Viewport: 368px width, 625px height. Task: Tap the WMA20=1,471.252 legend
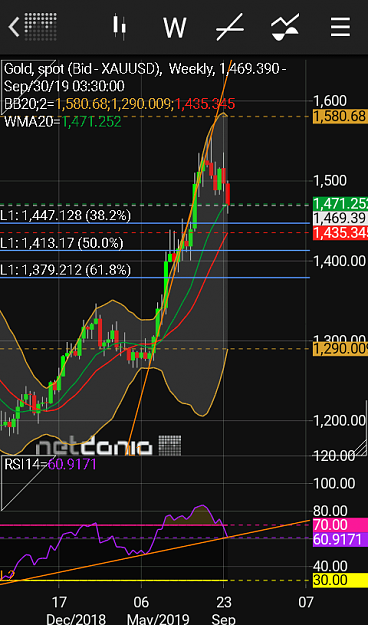(x=63, y=122)
